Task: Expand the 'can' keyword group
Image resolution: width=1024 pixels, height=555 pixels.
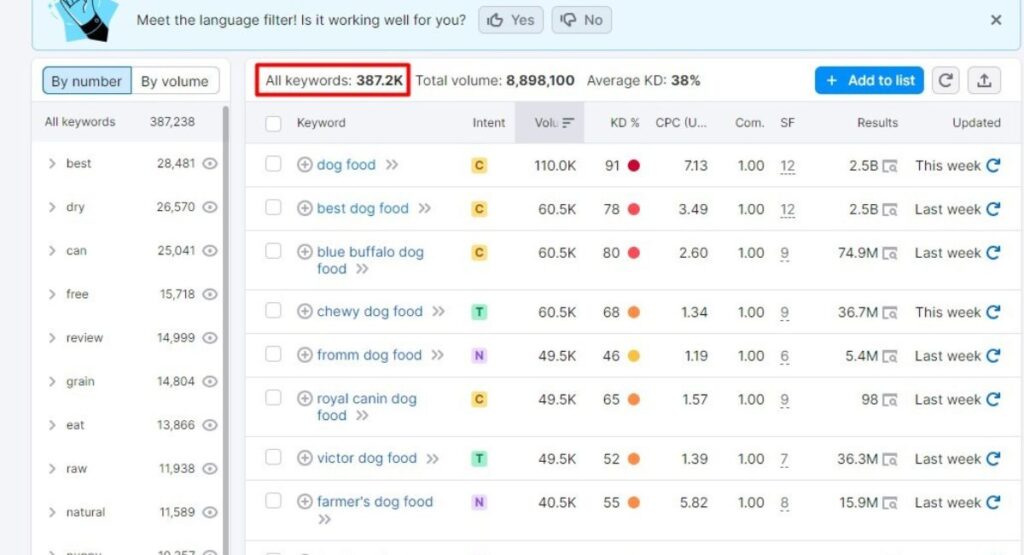Action: 52,251
